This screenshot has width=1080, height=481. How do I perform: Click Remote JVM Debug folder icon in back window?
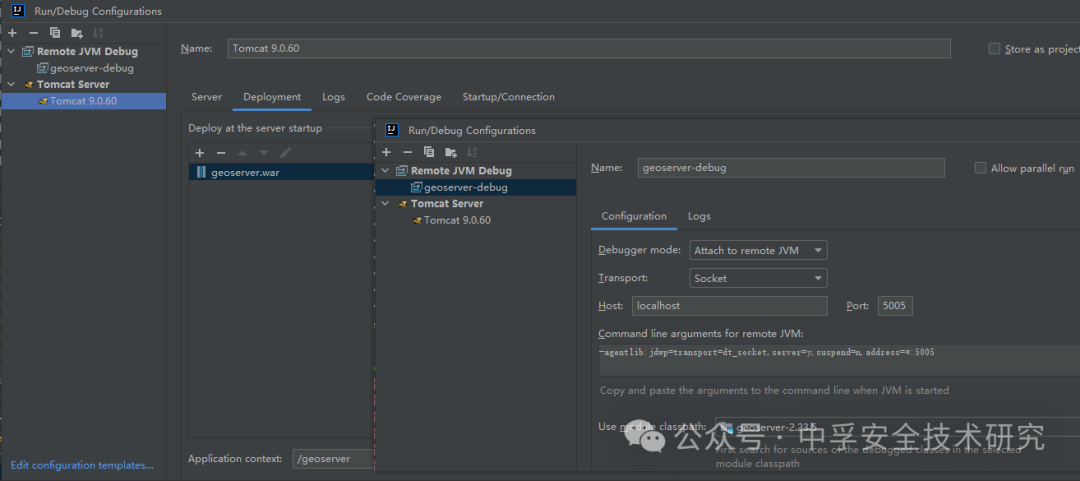(x=28, y=52)
